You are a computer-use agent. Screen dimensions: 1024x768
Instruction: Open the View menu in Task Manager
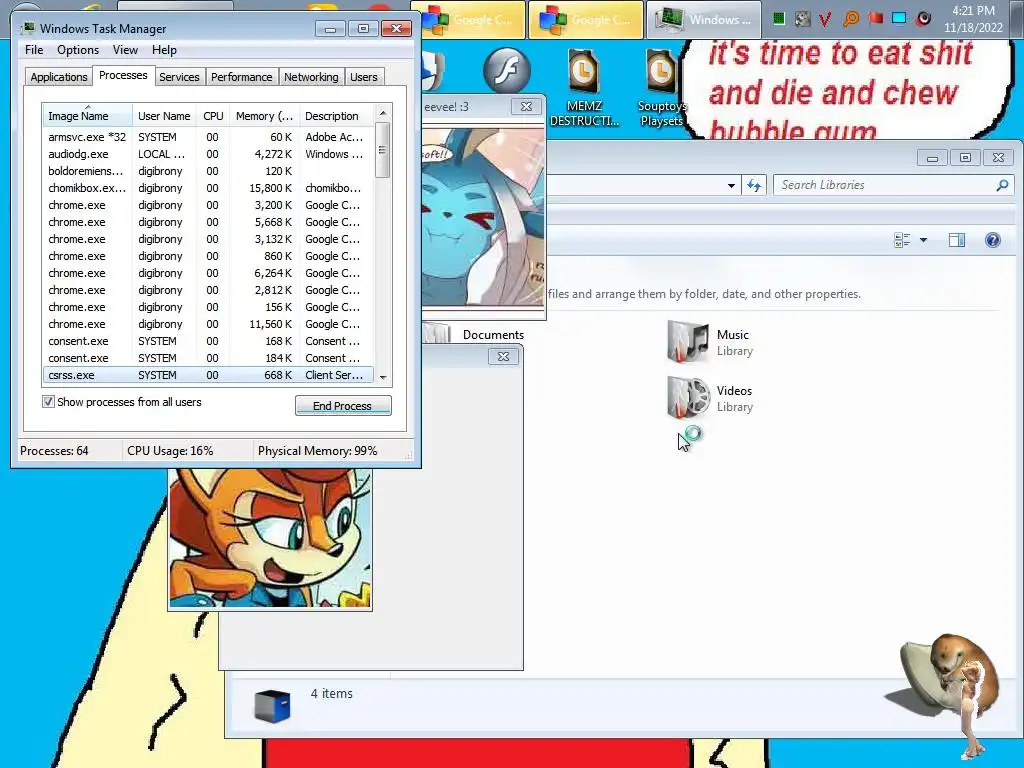tap(125, 50)
